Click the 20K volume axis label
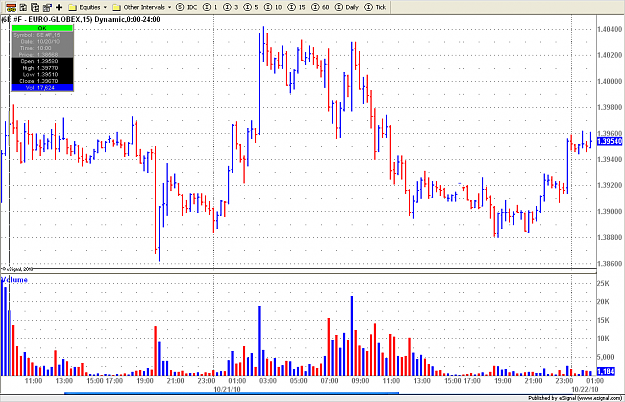 tap(603, 302)
